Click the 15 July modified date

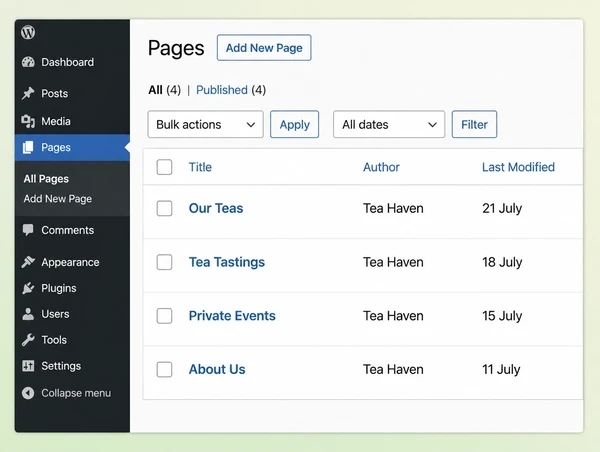pos(502,316)
